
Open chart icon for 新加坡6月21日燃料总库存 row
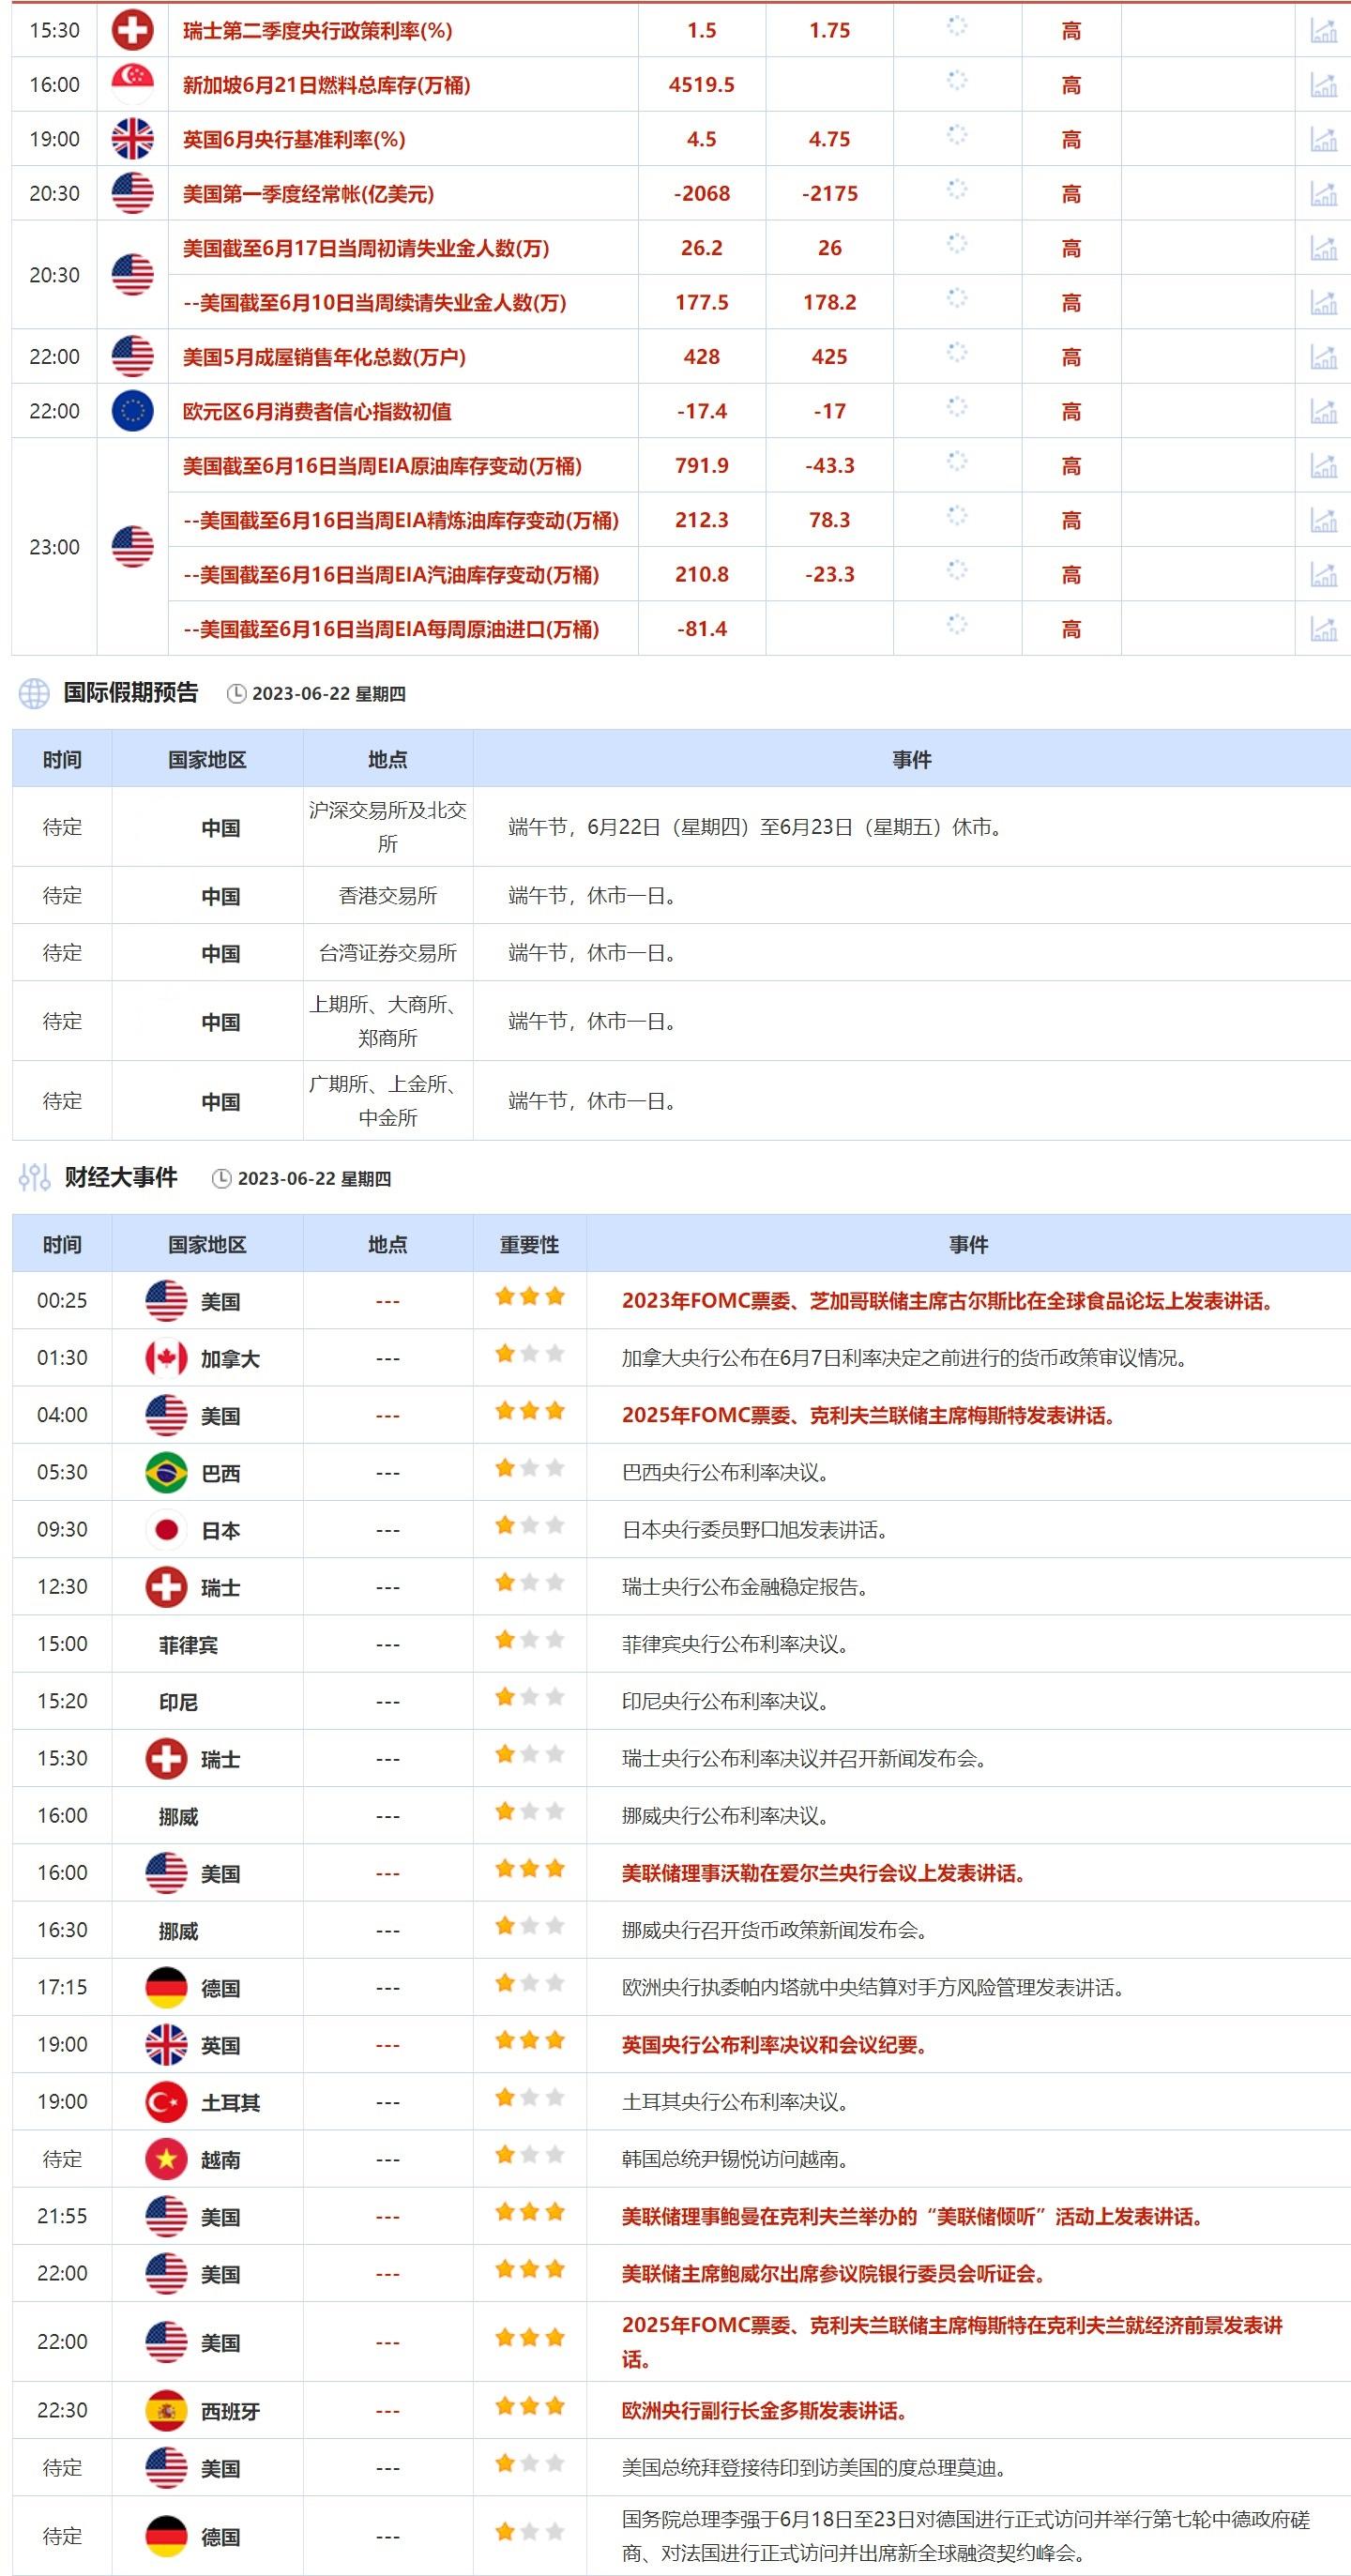(x=1323, y=85)
